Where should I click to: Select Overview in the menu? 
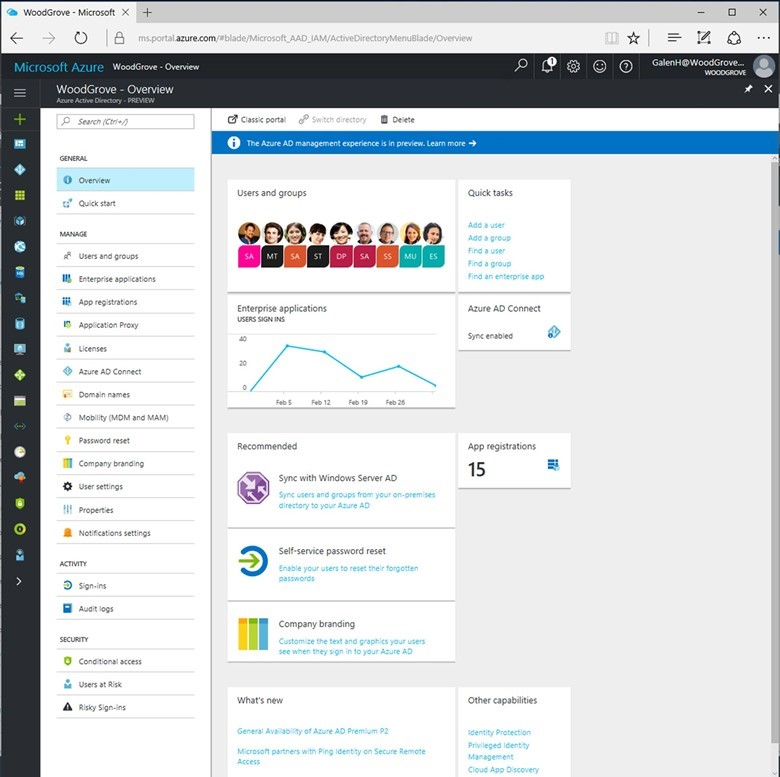125,180
